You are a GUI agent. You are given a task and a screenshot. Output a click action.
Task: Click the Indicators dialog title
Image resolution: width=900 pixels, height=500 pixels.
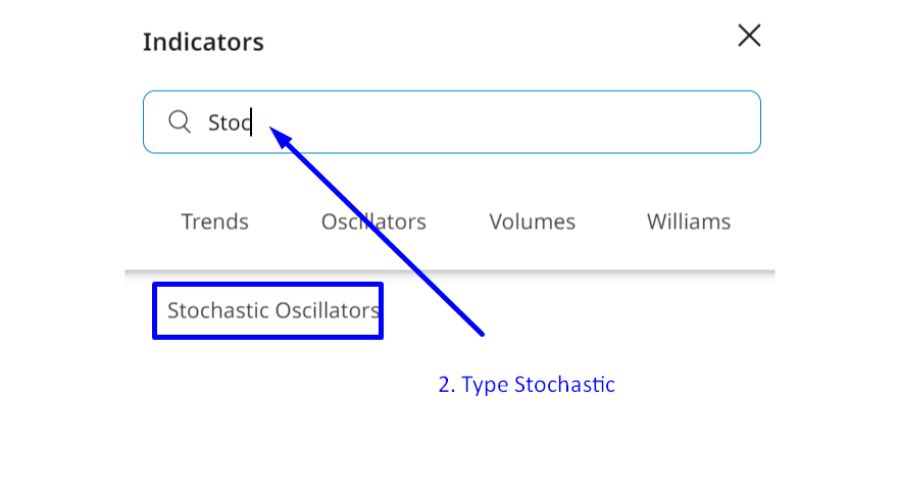click(x=203, y=42)
